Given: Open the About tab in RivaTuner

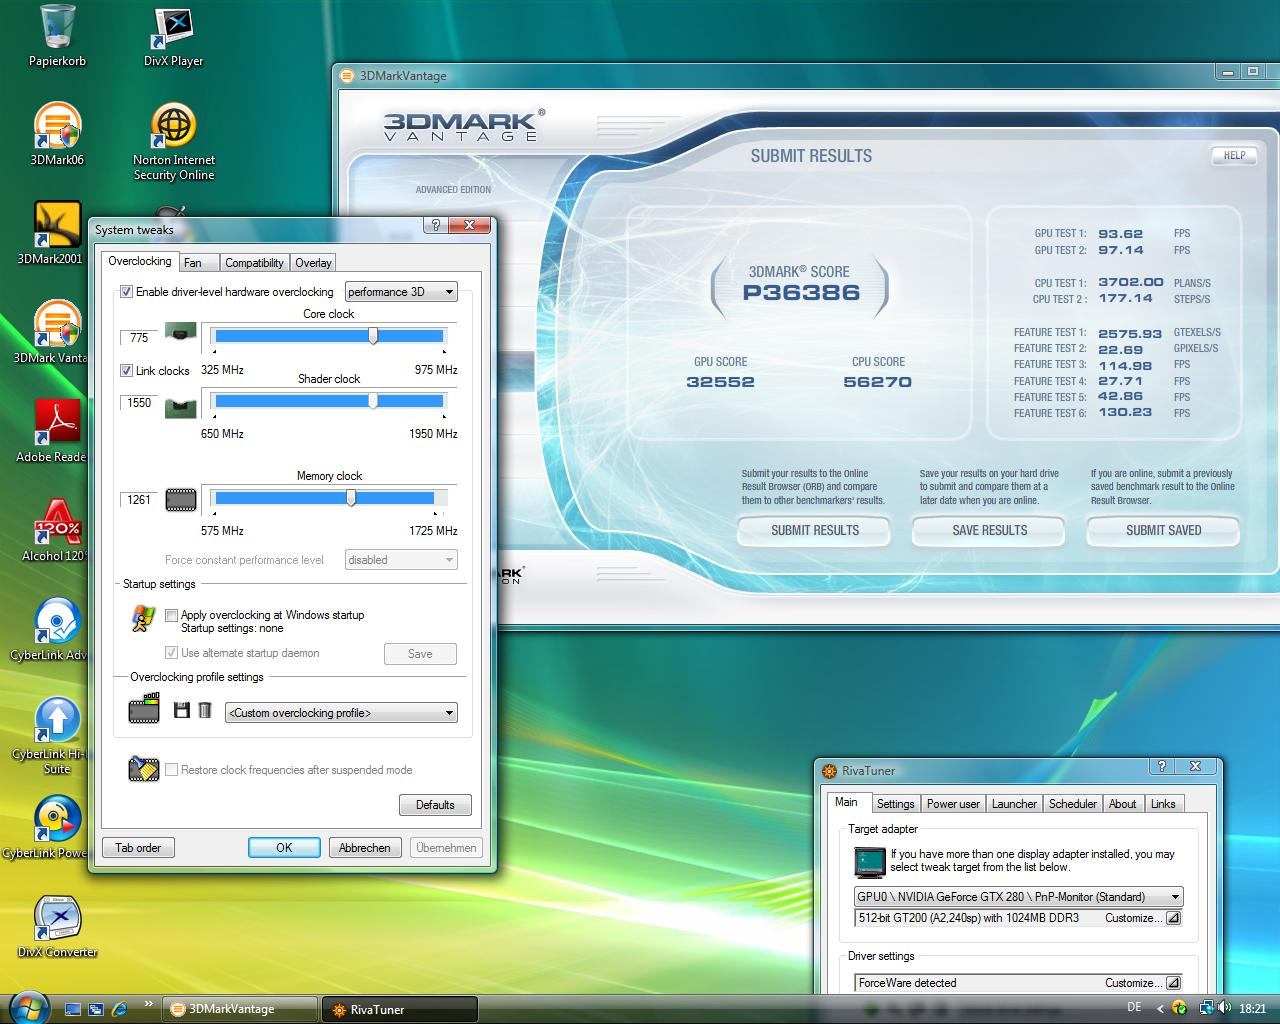Looking at the screenshot, I should (1123, 804).
